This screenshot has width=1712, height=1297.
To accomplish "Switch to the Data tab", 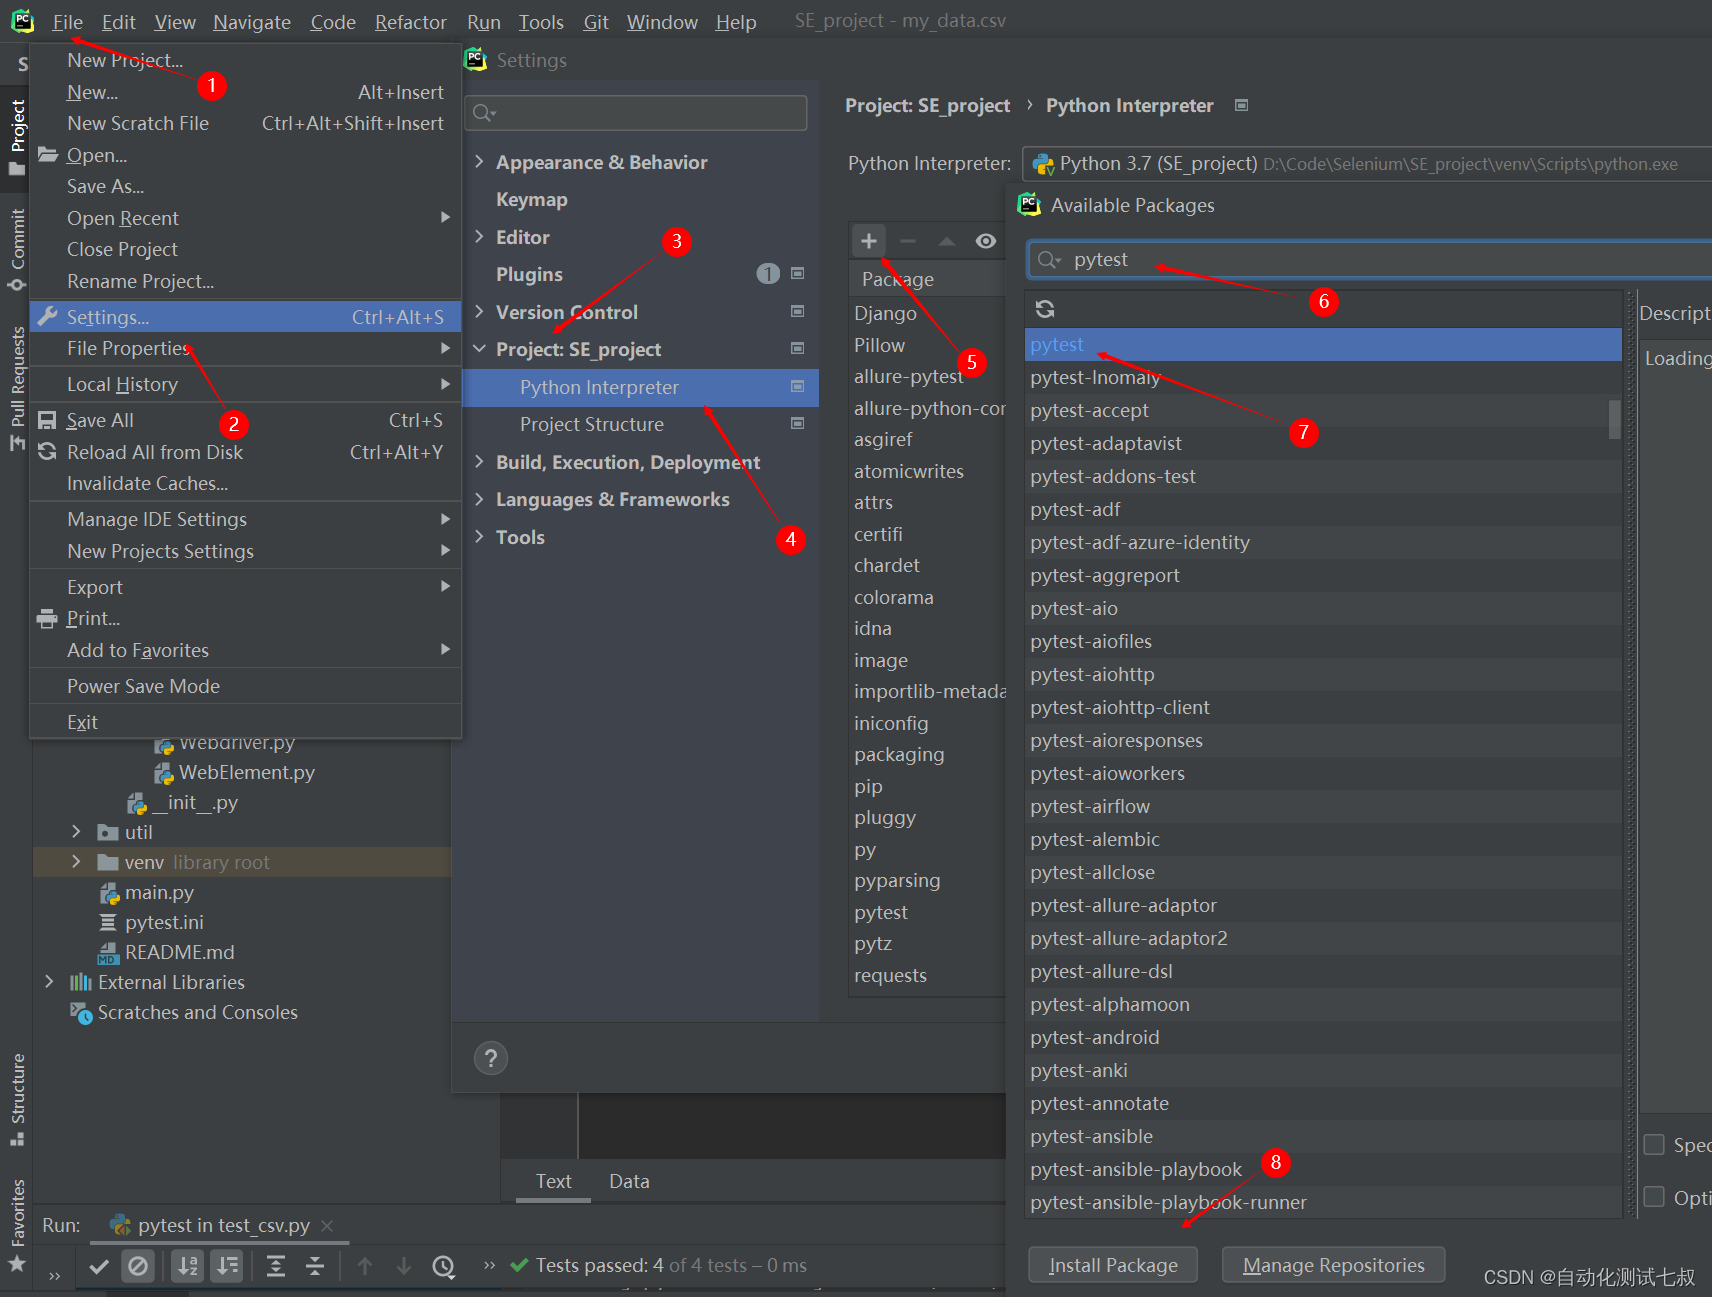I will point(629,1181).
